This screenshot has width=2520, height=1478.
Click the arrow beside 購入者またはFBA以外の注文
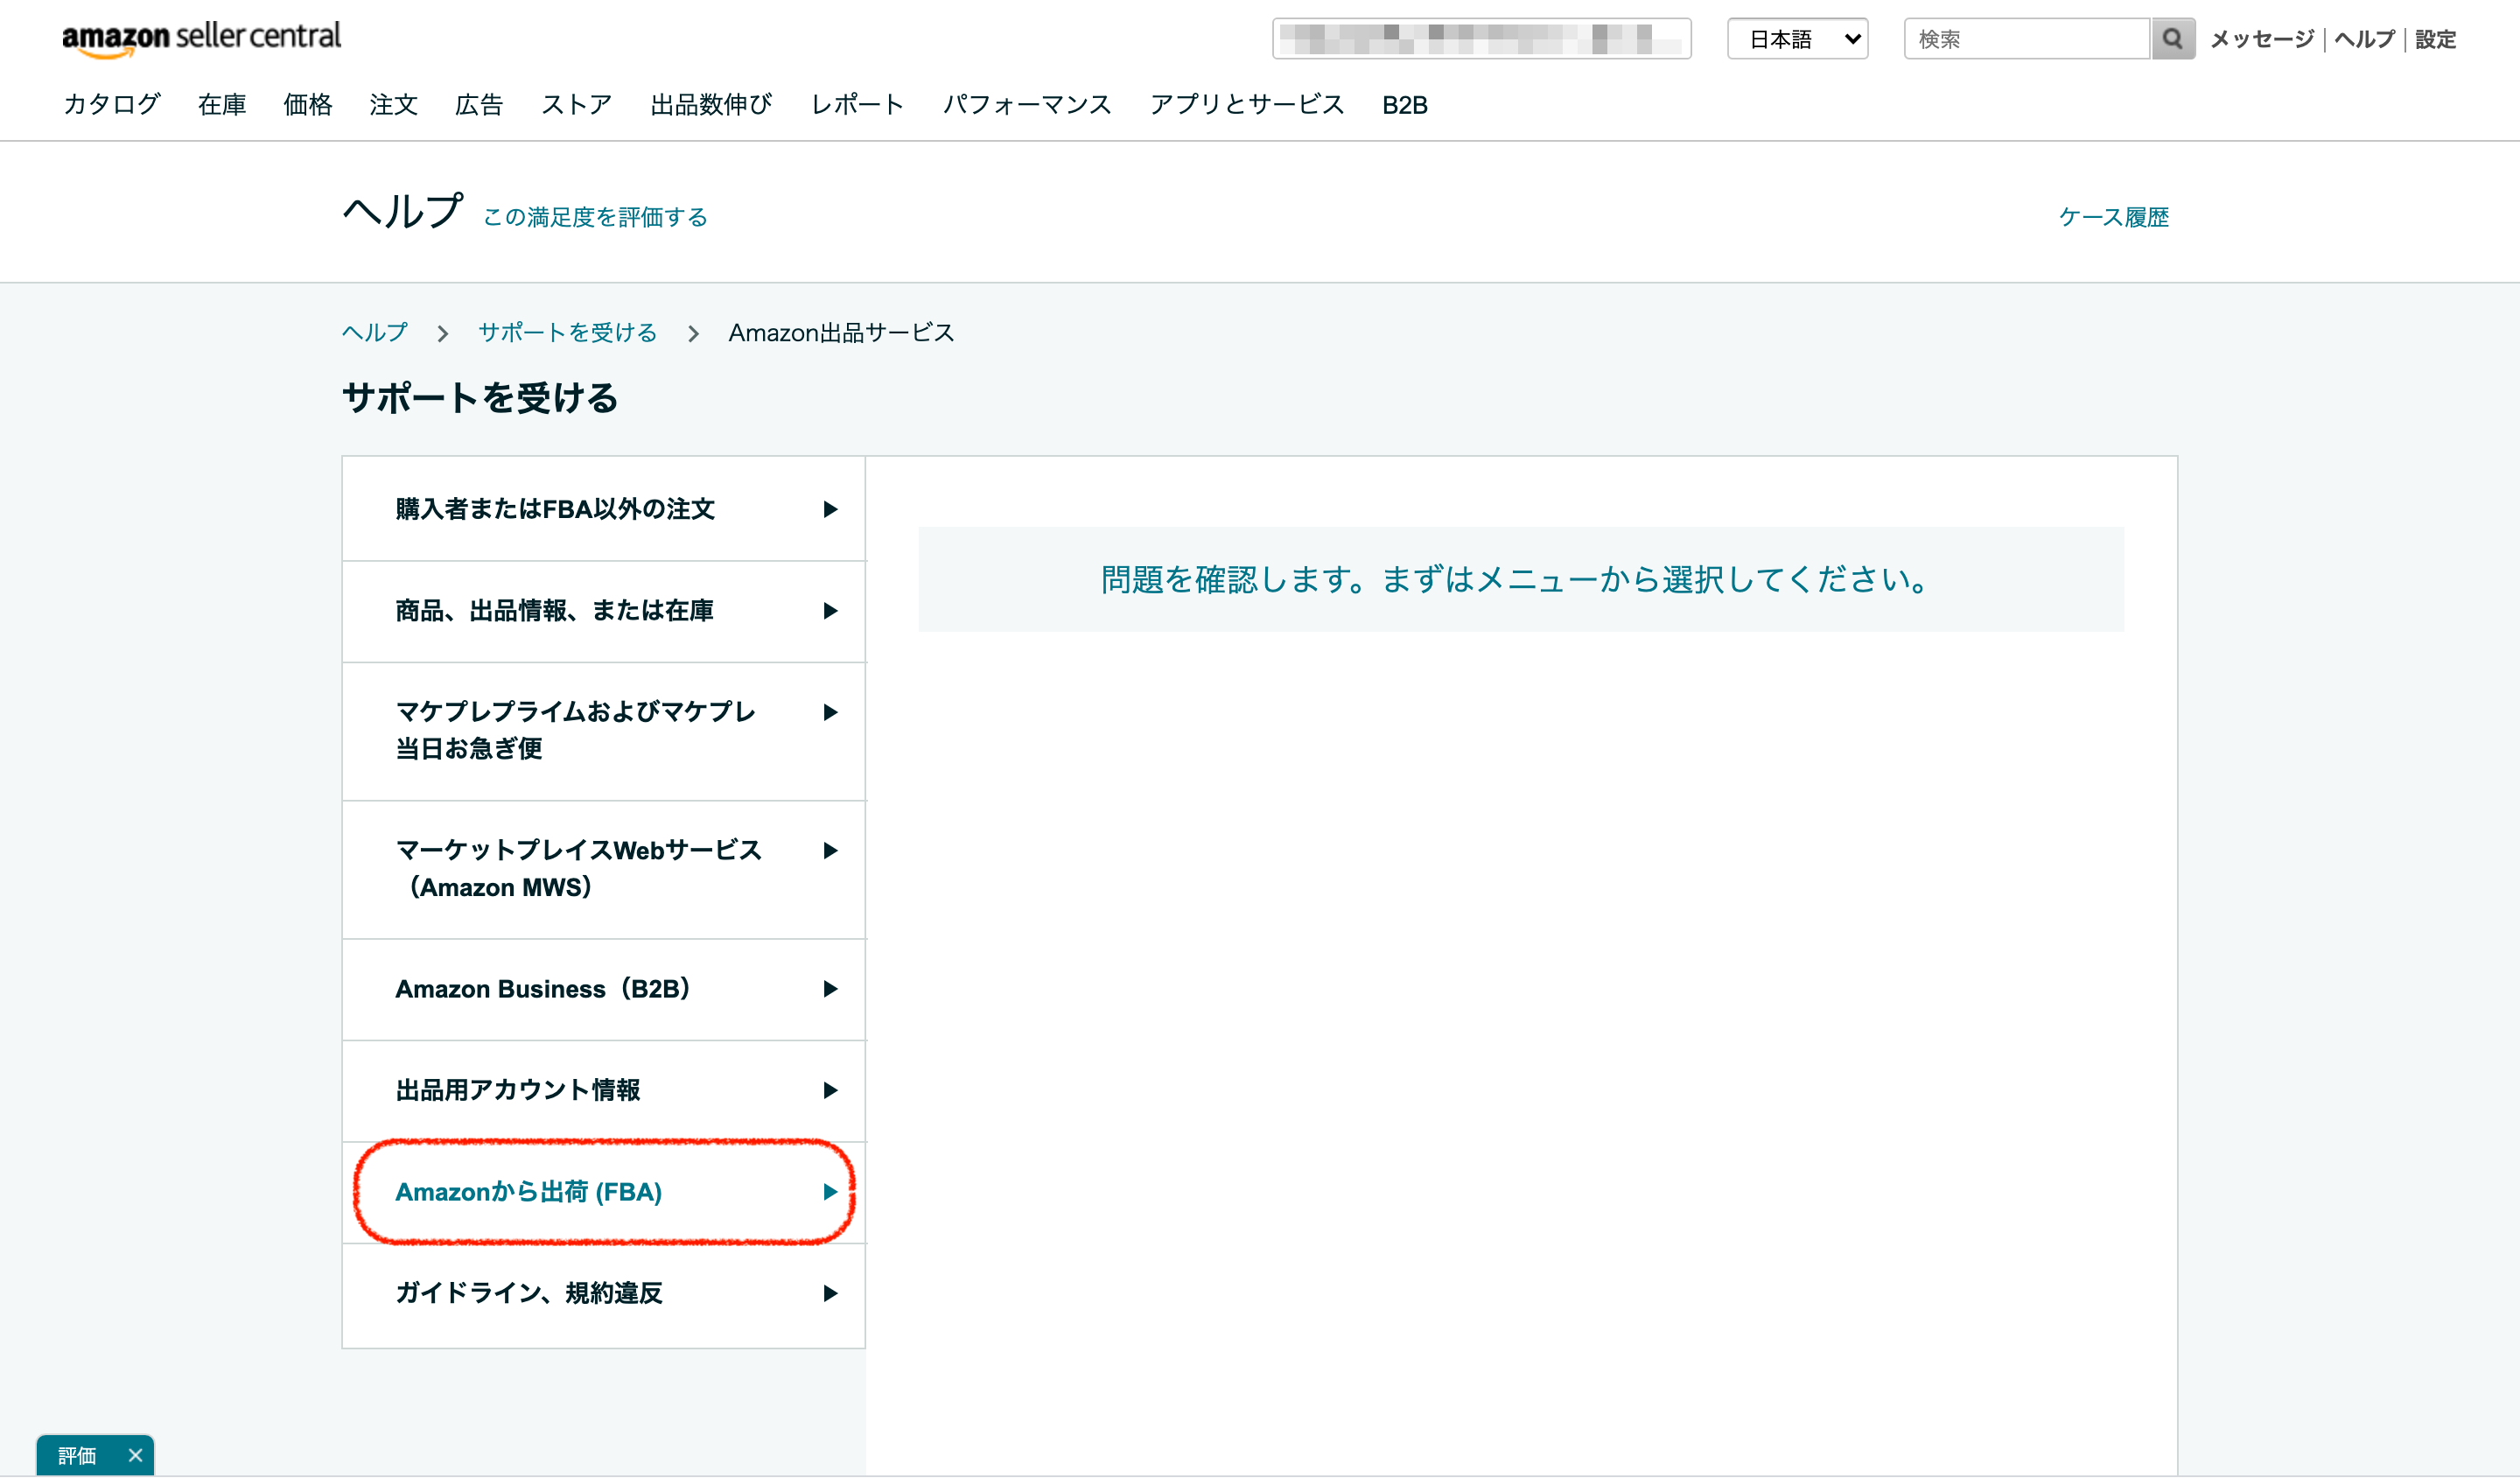point(829,509)
